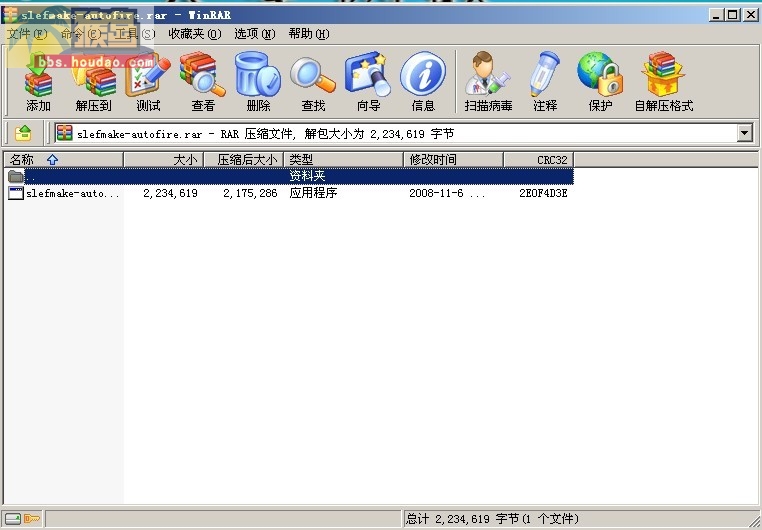Click the key icon in status bar

click(32, 519)
